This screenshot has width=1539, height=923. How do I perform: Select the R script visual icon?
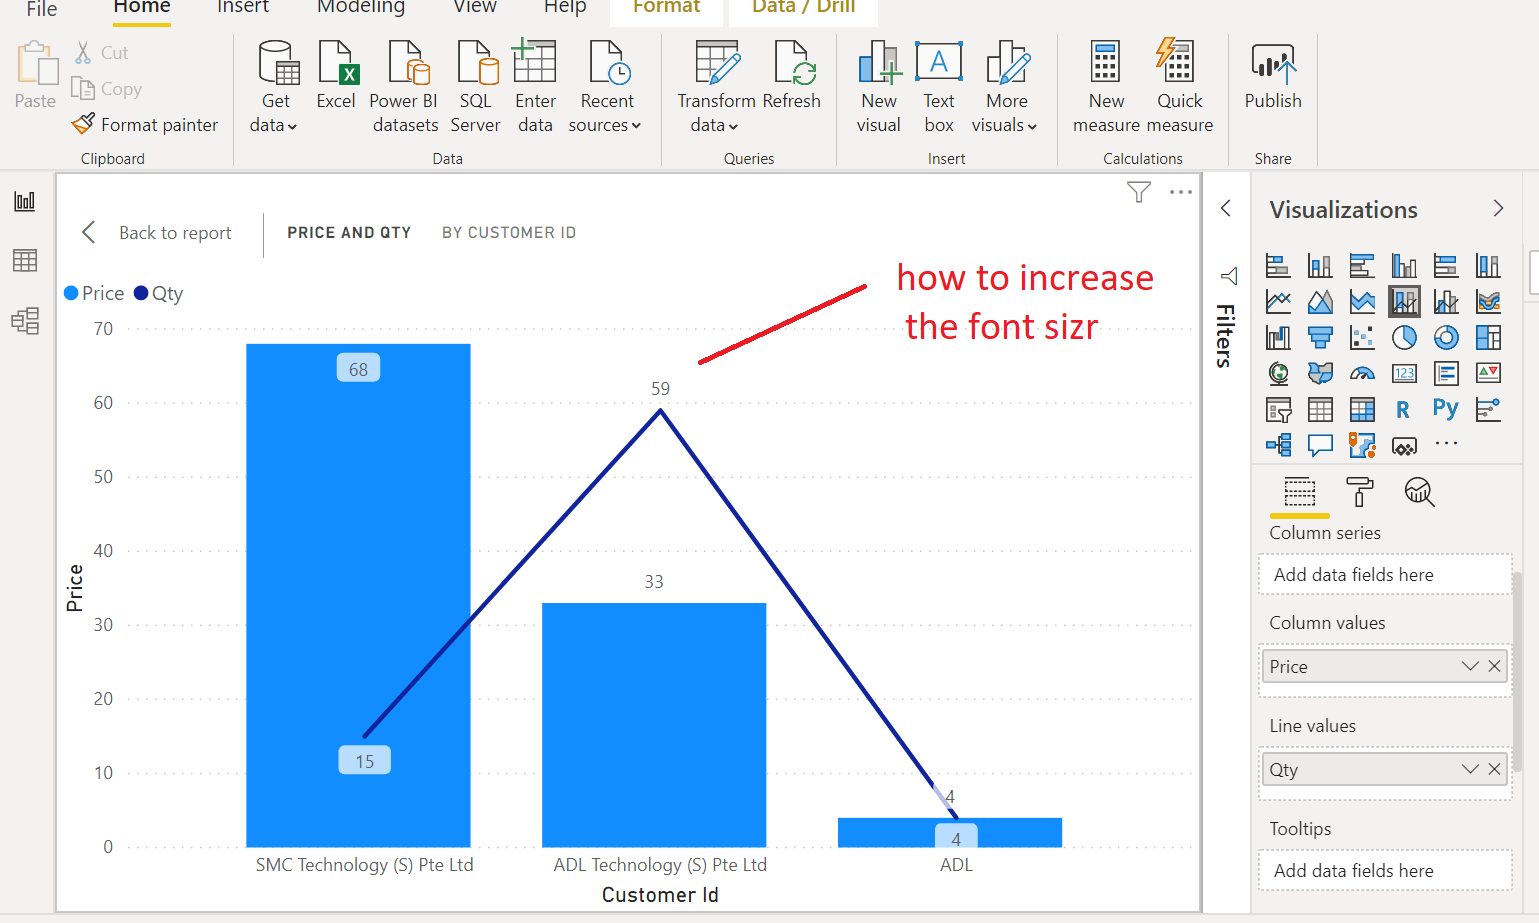[1404, 409]
